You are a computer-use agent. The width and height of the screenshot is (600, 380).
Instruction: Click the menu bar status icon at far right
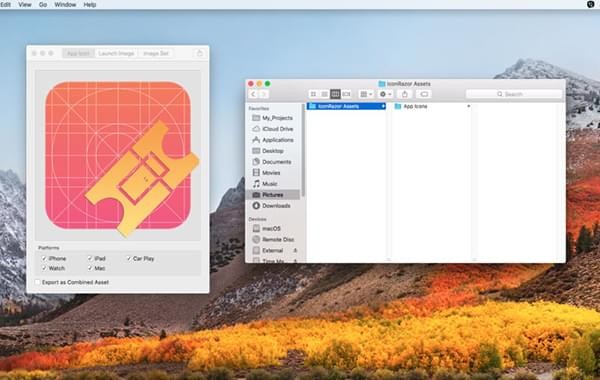point(590,4)
